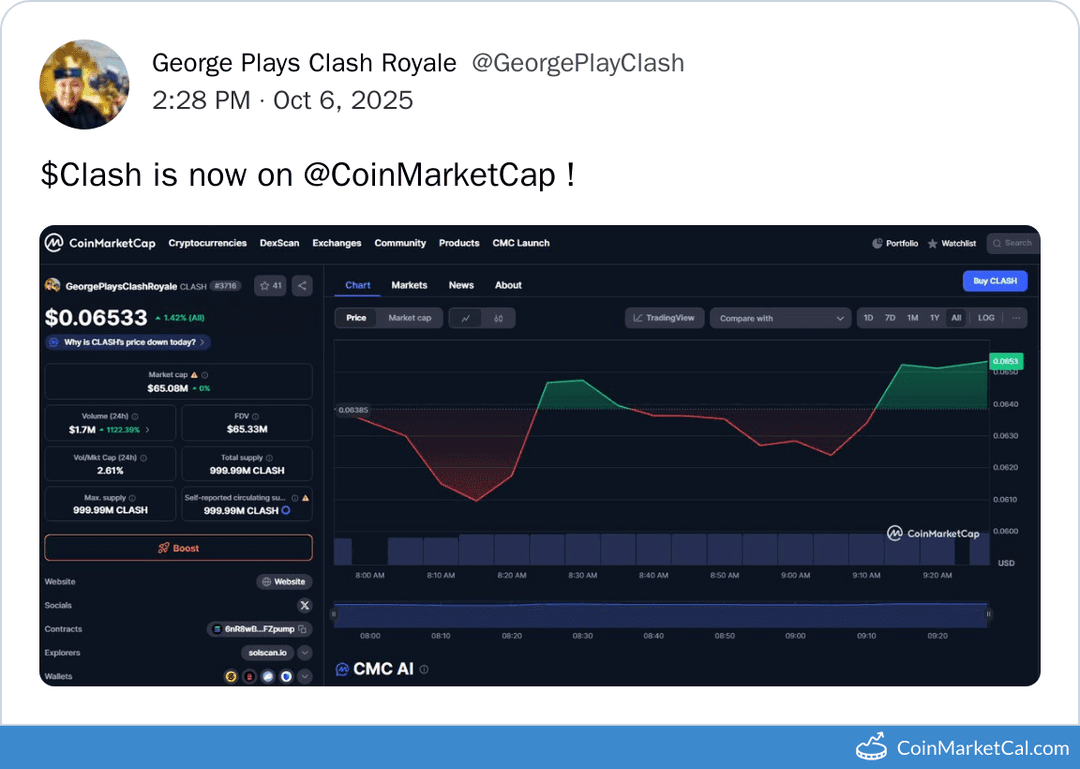The height and width of the screenshot is (769, 1080).
Task: Switch to the Markets tab
Action: pyautogui.click(x=410, y=285)
